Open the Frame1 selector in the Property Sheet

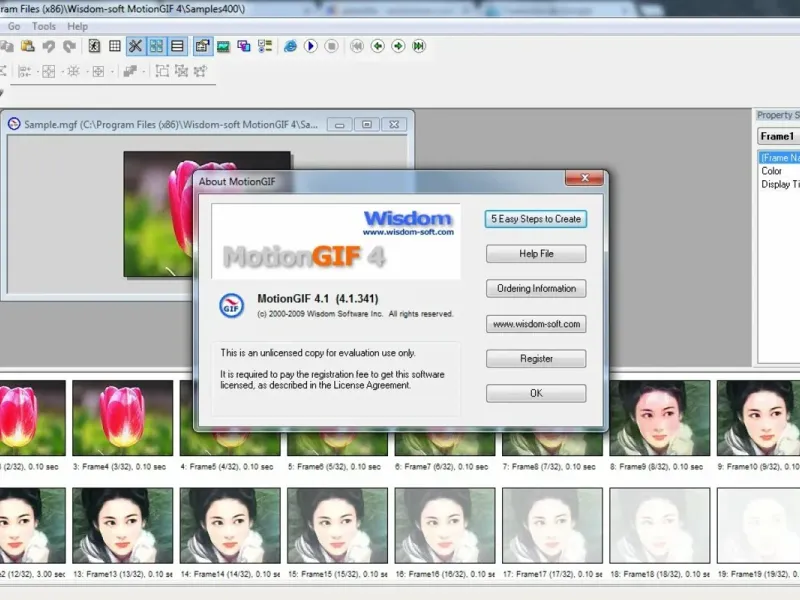[x=778, y=136]
